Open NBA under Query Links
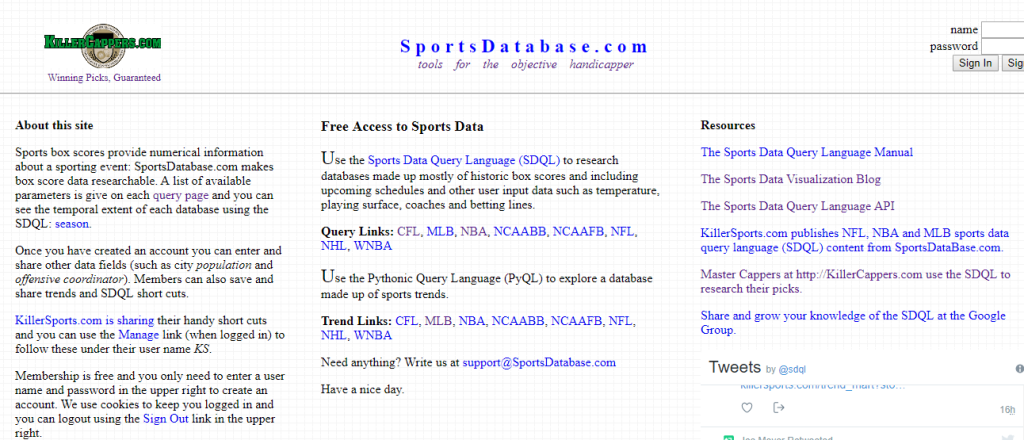Screen dimensions: 1024x440 474,232
